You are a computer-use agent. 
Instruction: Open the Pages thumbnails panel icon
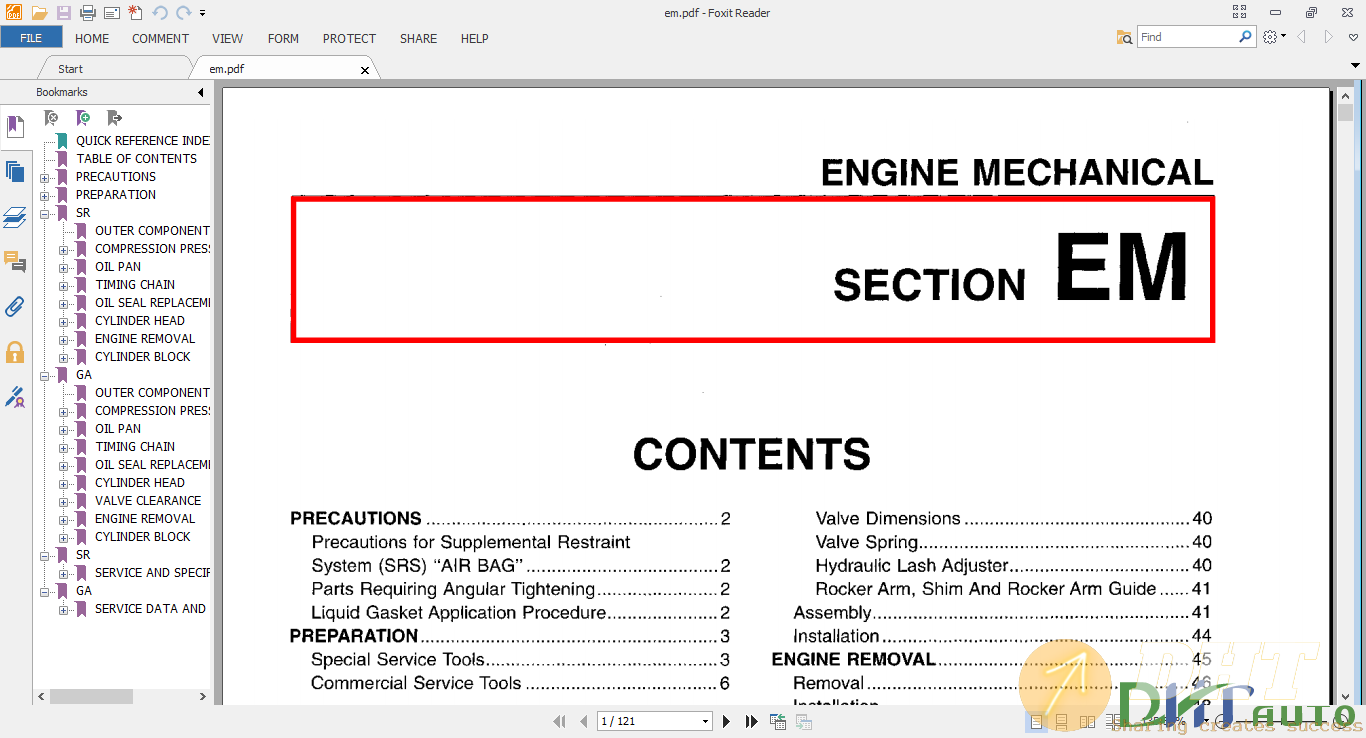coord(15,171)
